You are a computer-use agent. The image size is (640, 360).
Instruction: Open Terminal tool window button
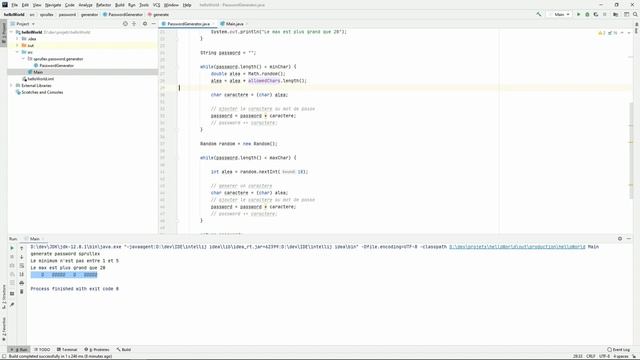click(x=67, y=349)
